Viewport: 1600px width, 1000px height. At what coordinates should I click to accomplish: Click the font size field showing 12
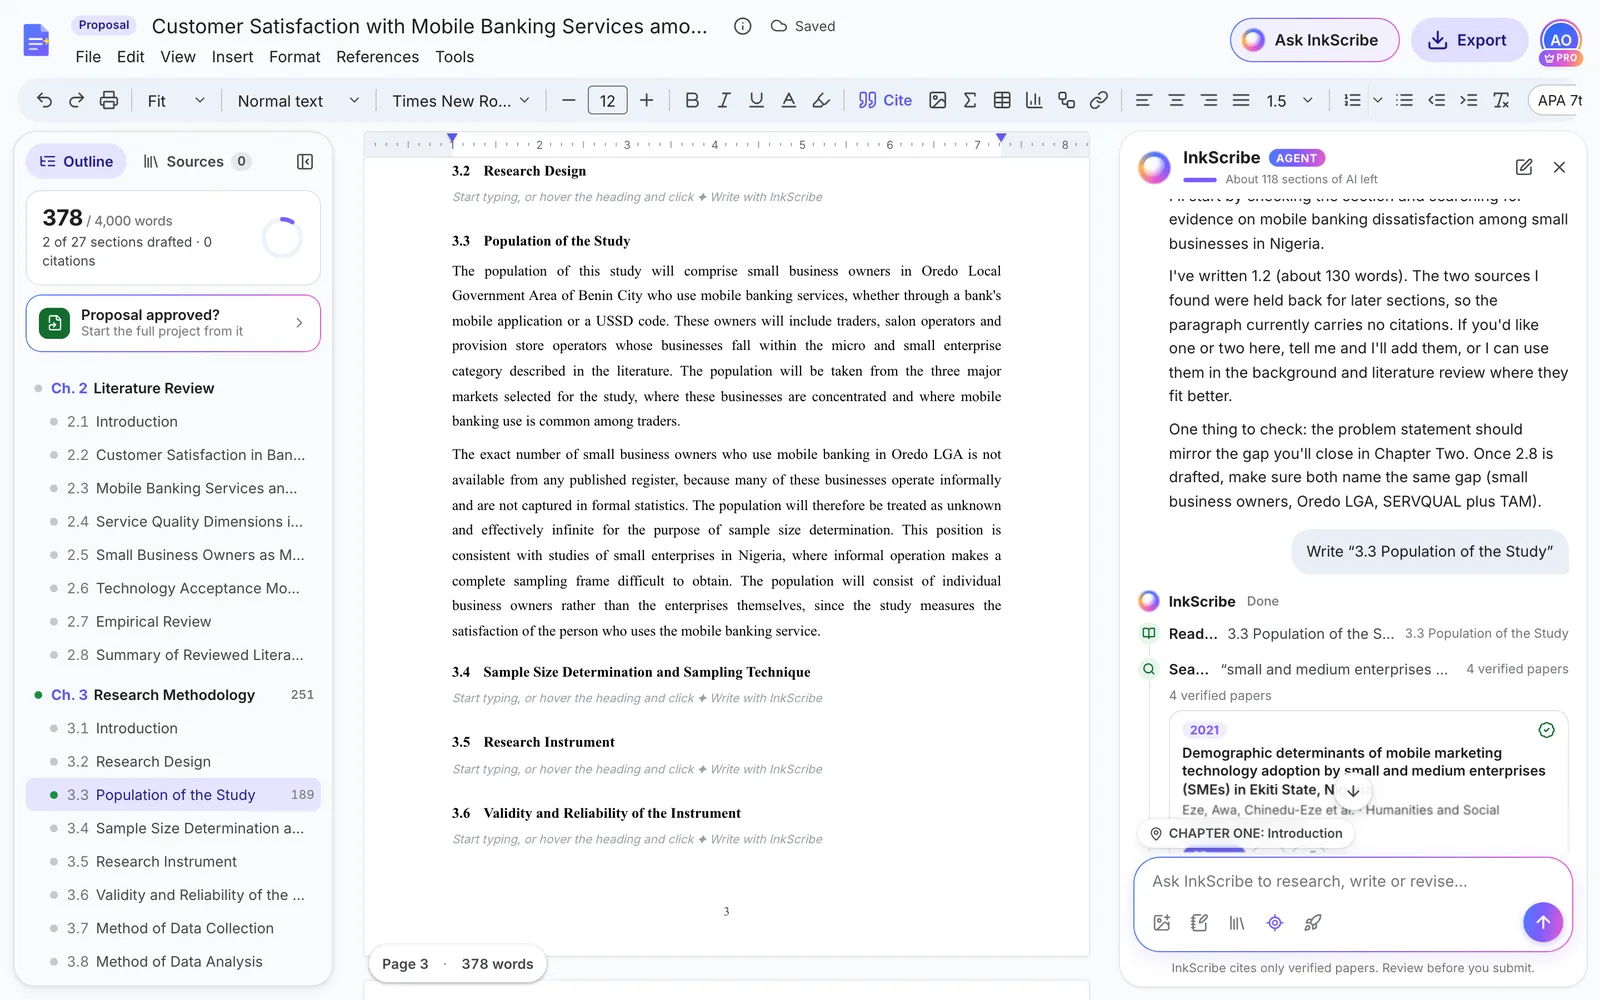click(607, 100)
